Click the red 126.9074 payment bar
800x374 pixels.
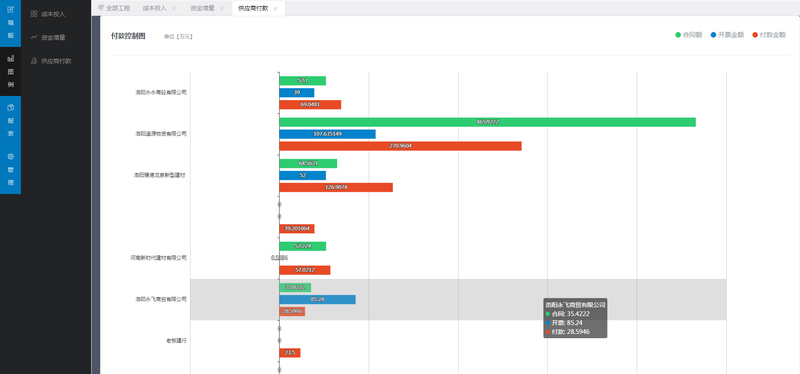(x=336, y=187)
